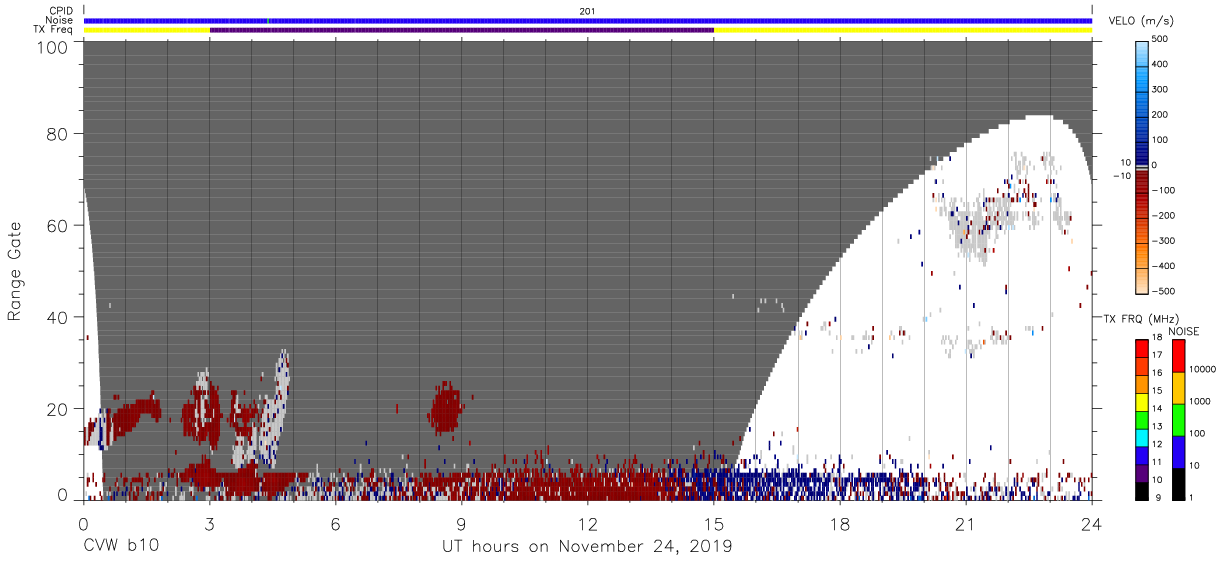This screenshot has width=1228, height=567.
Task: Click the '-500' tick on the VELO scale
Action: pyautogui.click(x=1163, y=291)
